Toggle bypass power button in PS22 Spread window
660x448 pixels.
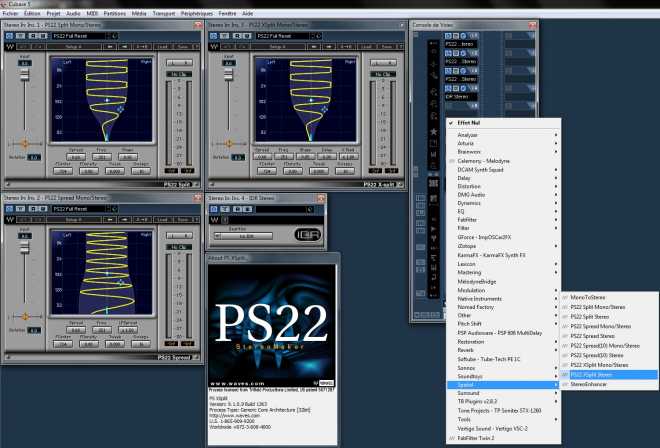(x=9, y=209)
